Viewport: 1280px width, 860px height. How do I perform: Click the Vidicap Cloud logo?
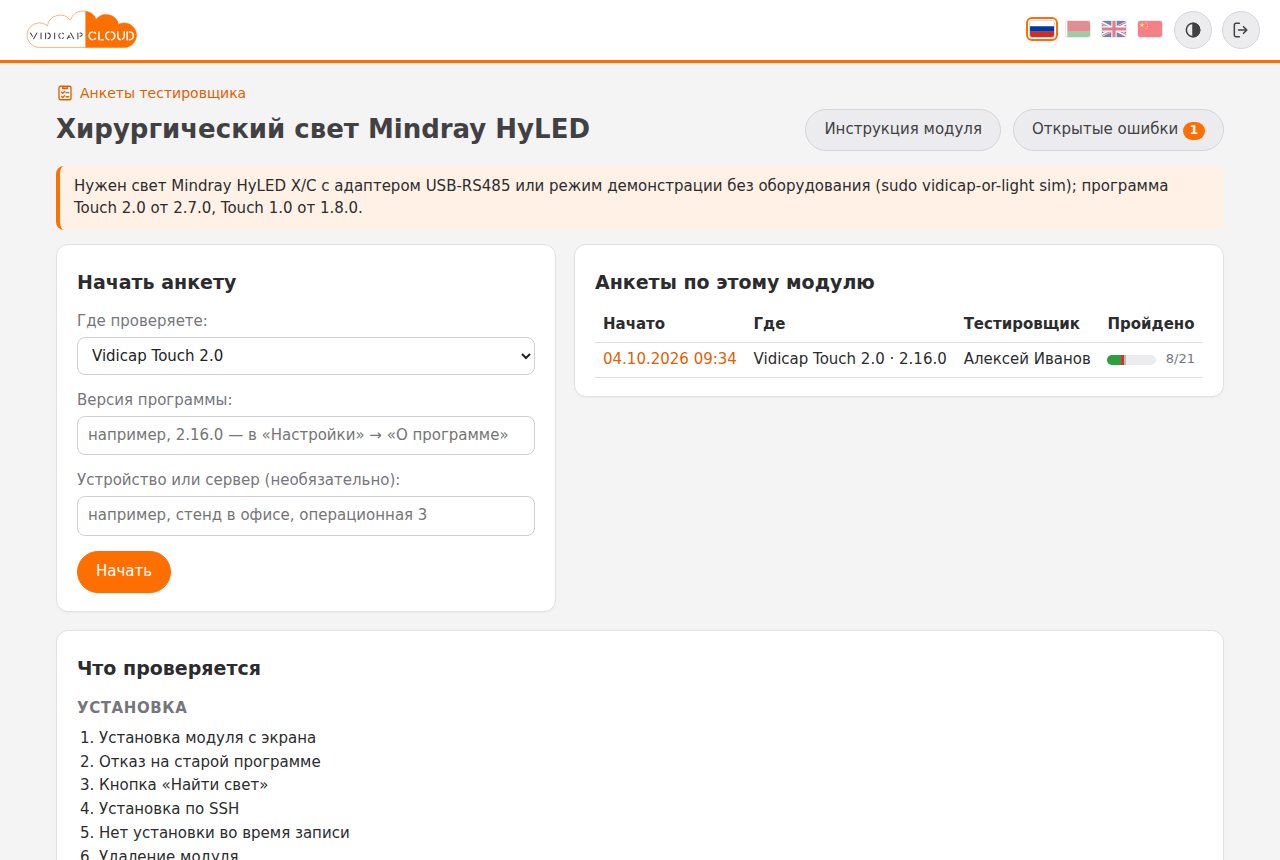81,30
